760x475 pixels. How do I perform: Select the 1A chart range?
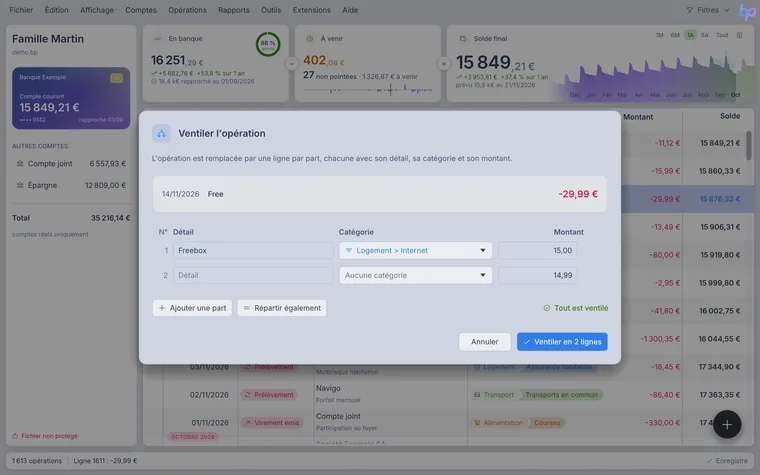coord(690,35)
